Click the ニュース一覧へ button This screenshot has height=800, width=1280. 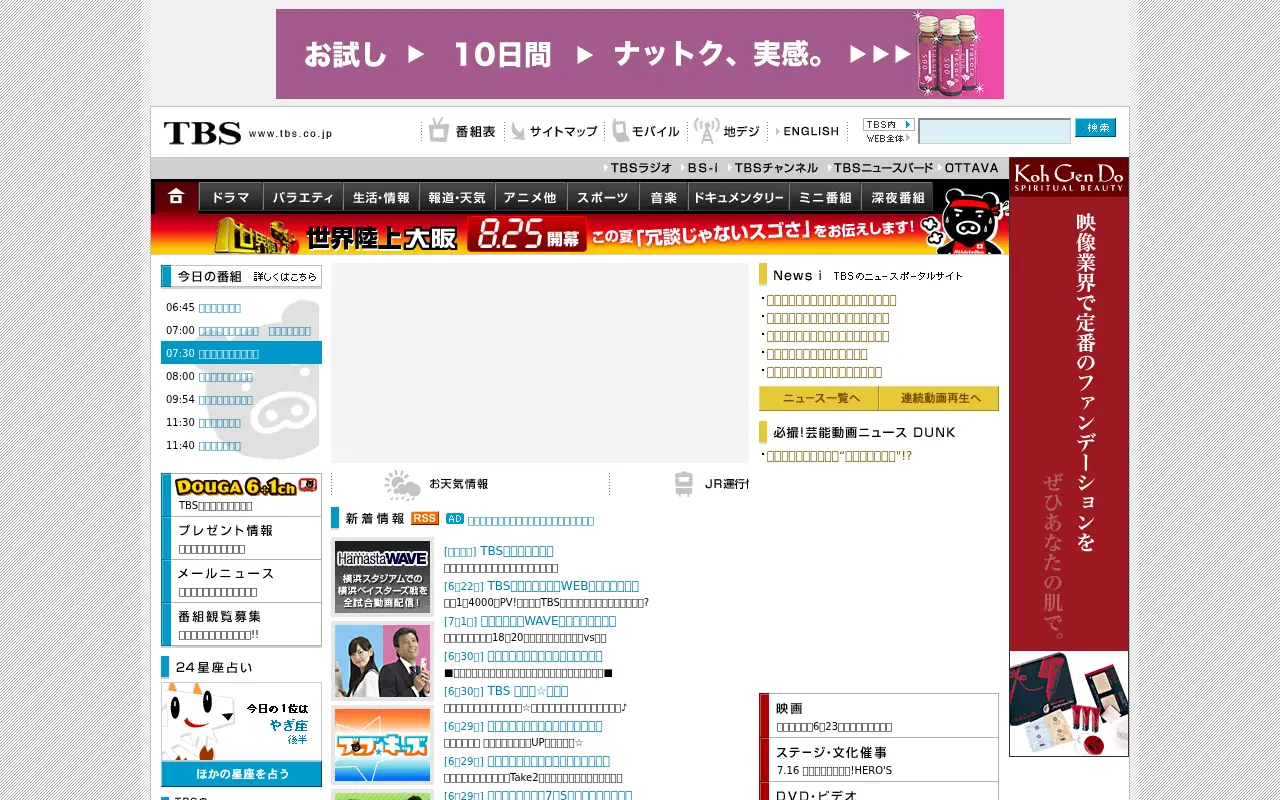click(819, 398)
